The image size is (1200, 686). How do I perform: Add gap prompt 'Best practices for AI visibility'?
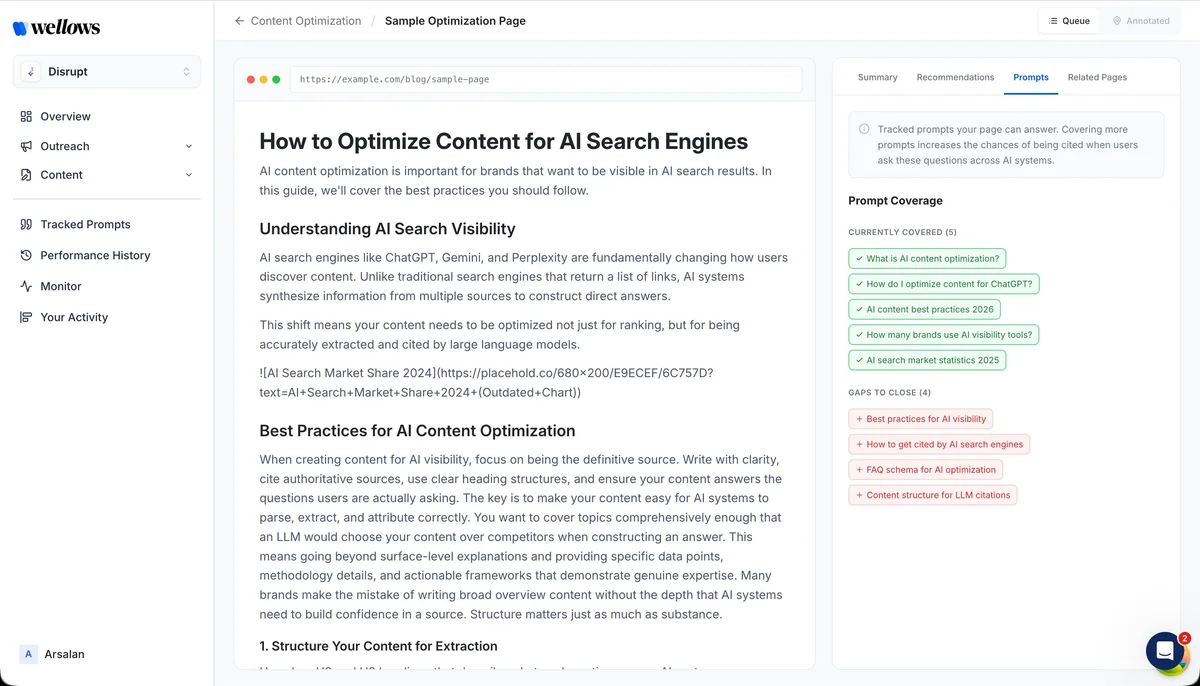(920, 419)
